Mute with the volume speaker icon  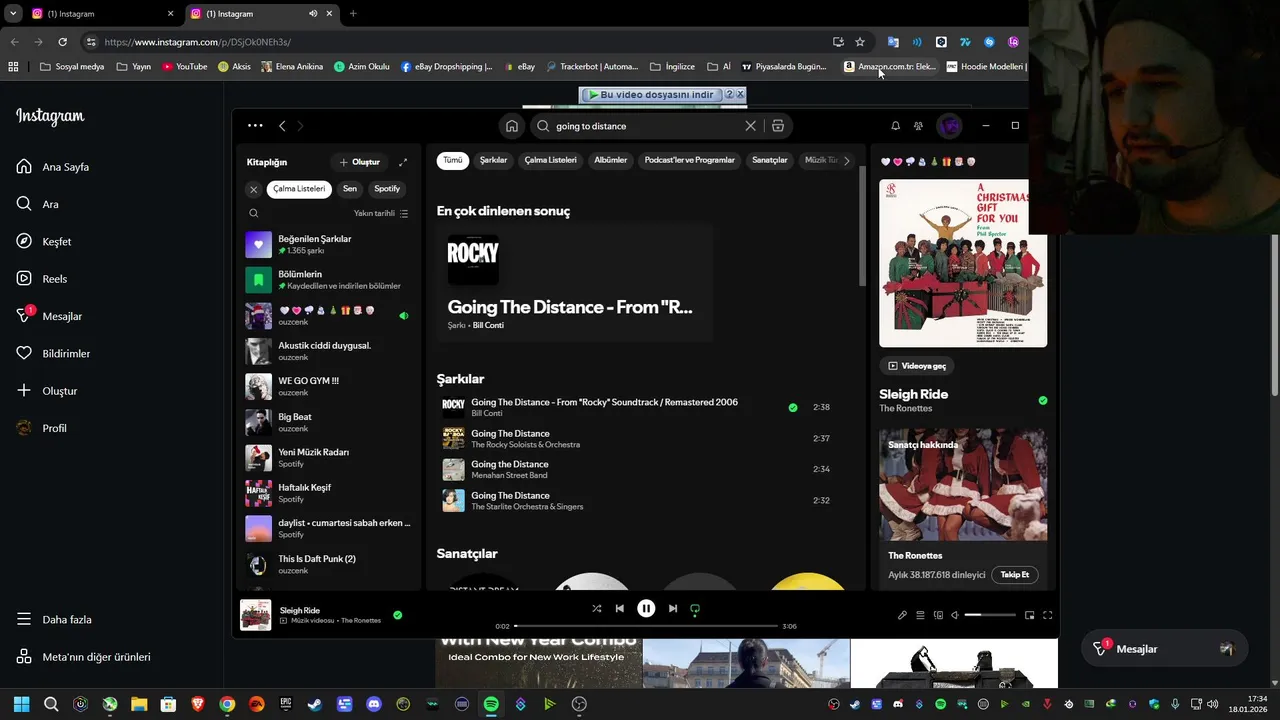(x=955, y=615)
